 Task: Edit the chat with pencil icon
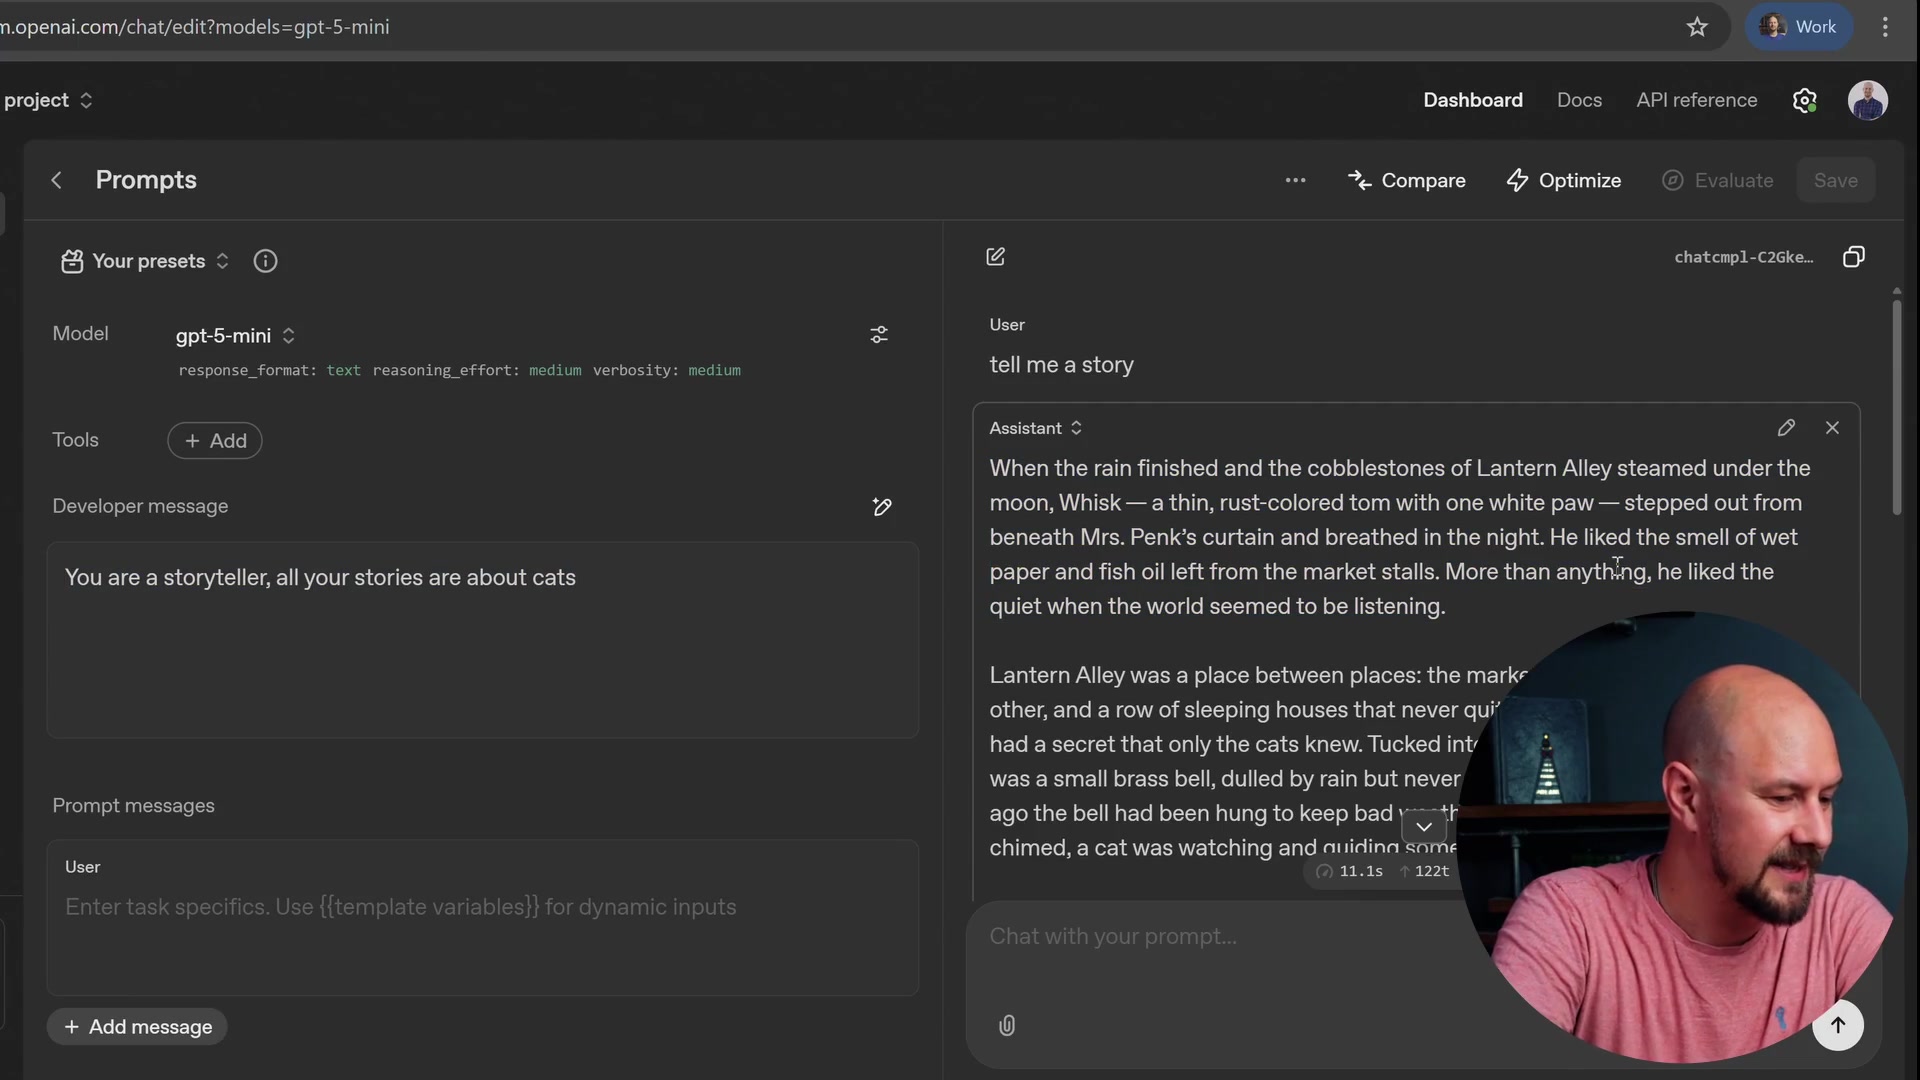(x=995, y=257)
